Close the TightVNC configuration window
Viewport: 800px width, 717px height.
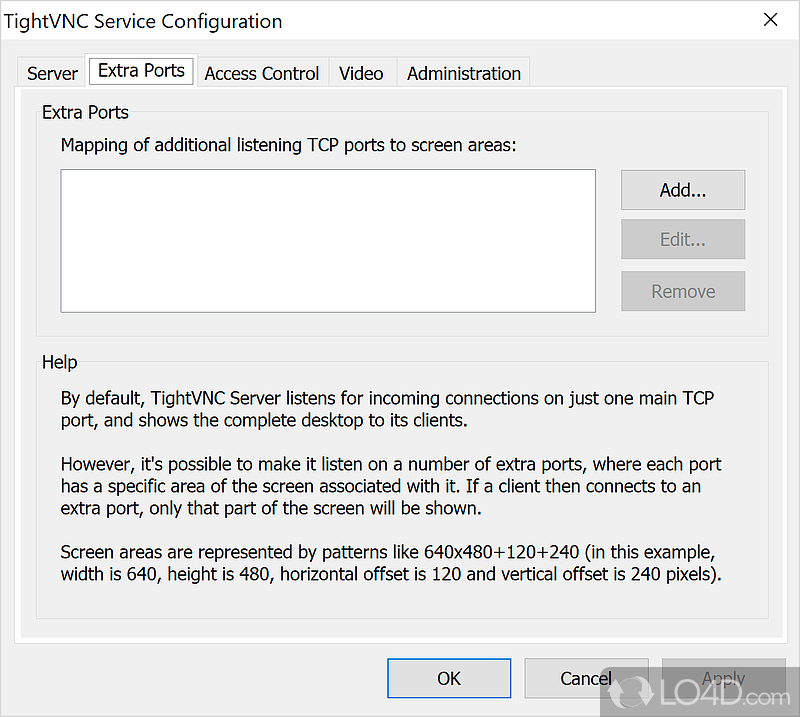pos(770,20)
